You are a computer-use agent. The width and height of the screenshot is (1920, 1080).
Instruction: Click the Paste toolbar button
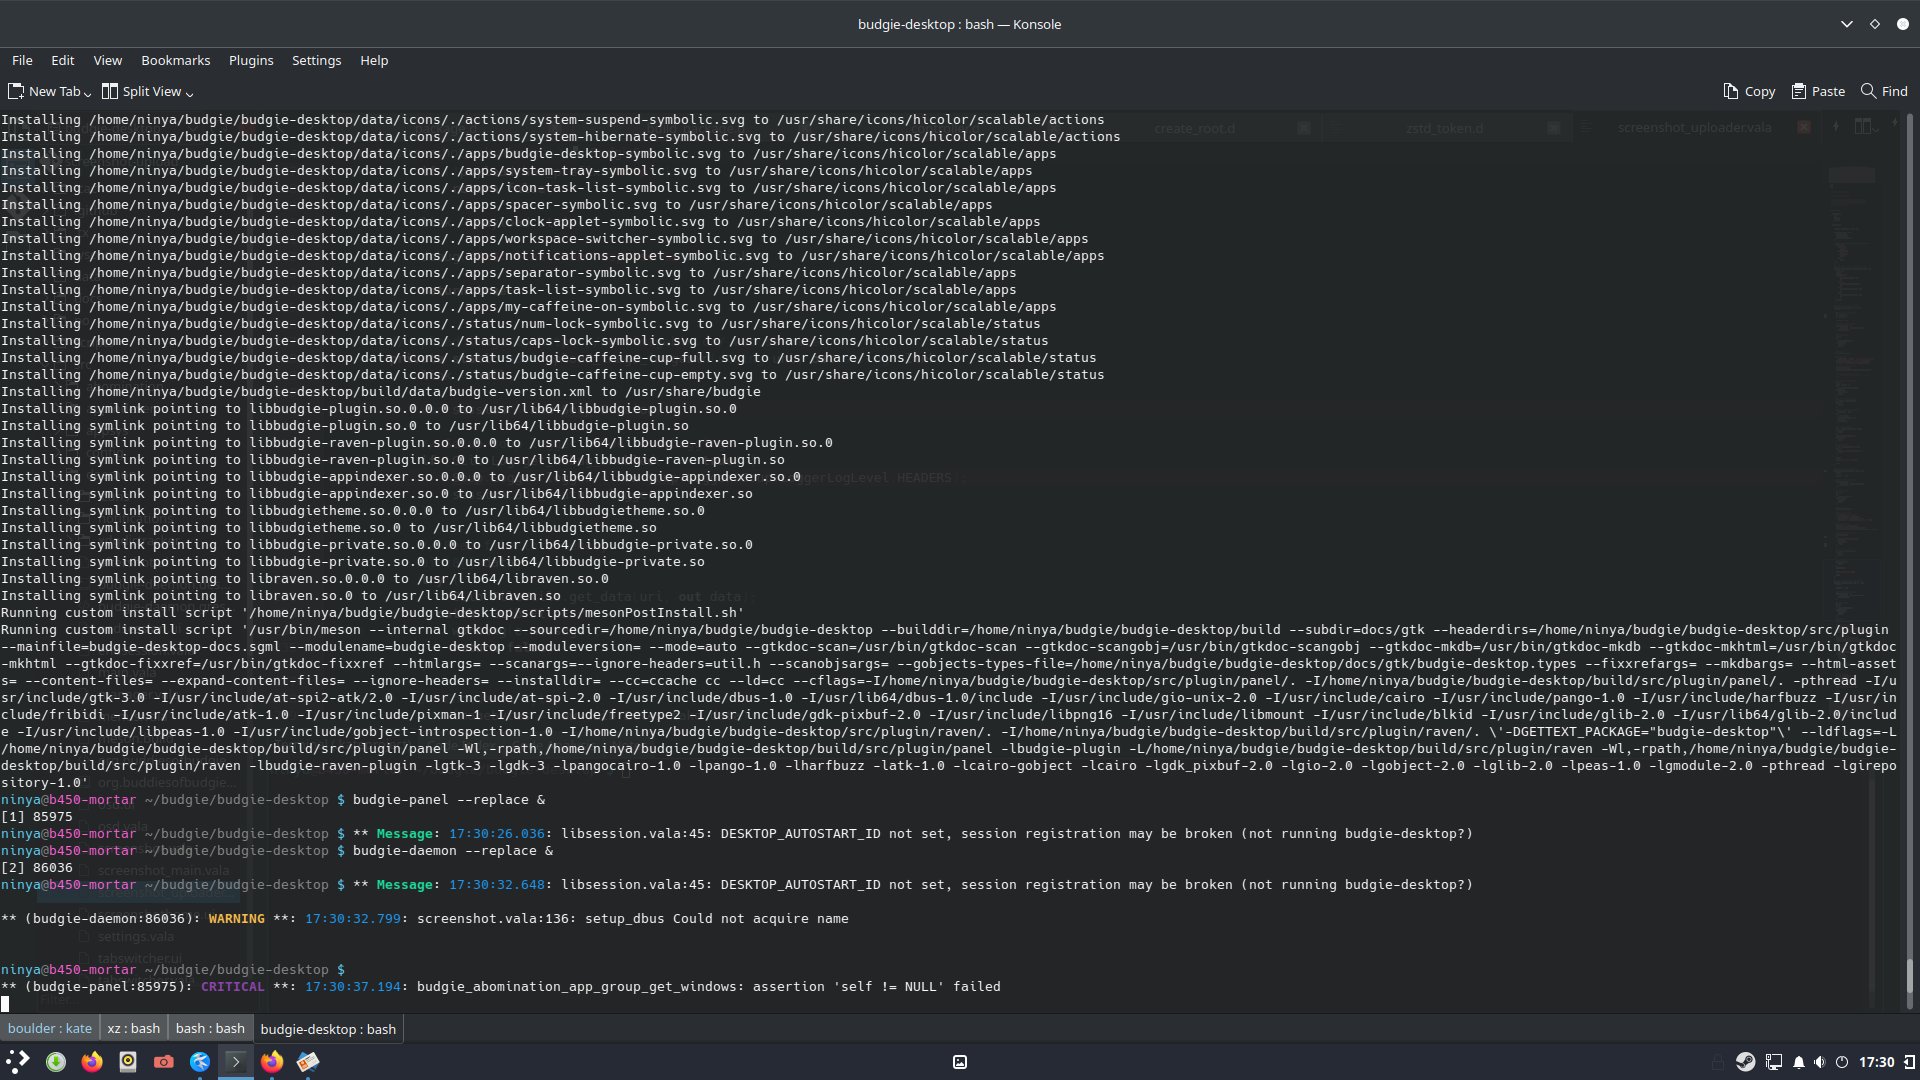[1818, 91]
